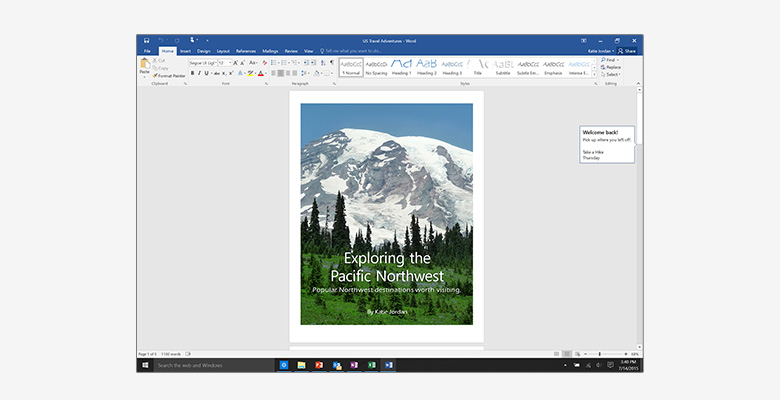The height and width of the screenshot is (400, 780).
Task: Toggle Bold formatting
Action: pos(192,73)
